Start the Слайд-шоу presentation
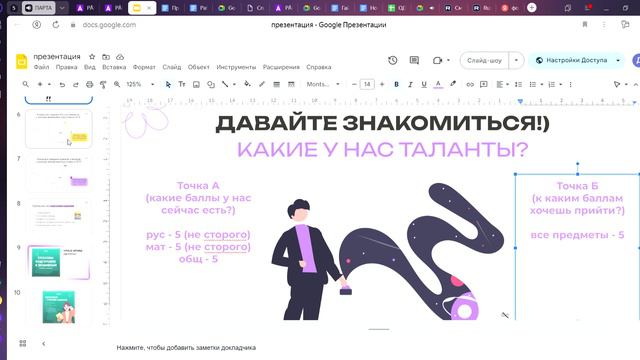This screenshot has width=640, height=360. 484,60
